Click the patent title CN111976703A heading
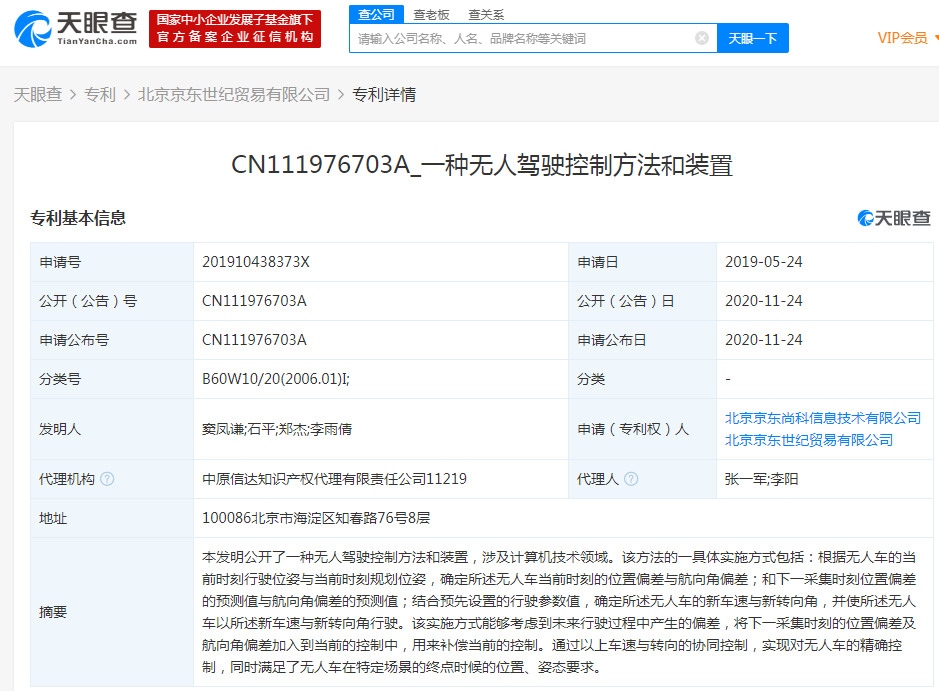Image resolution: width=939 pixels, height=691 pixels. pyautogui.click(x=481, y=165)
